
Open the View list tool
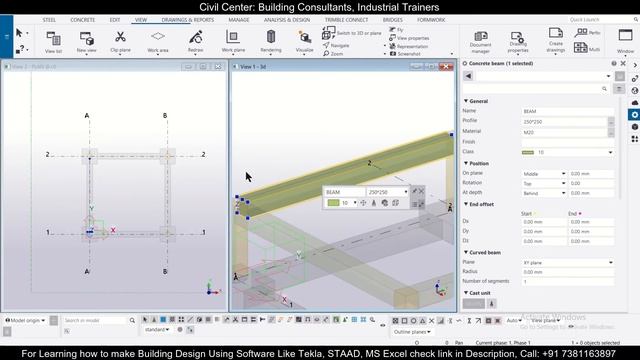pyautogui.click(x=53, y=42)
